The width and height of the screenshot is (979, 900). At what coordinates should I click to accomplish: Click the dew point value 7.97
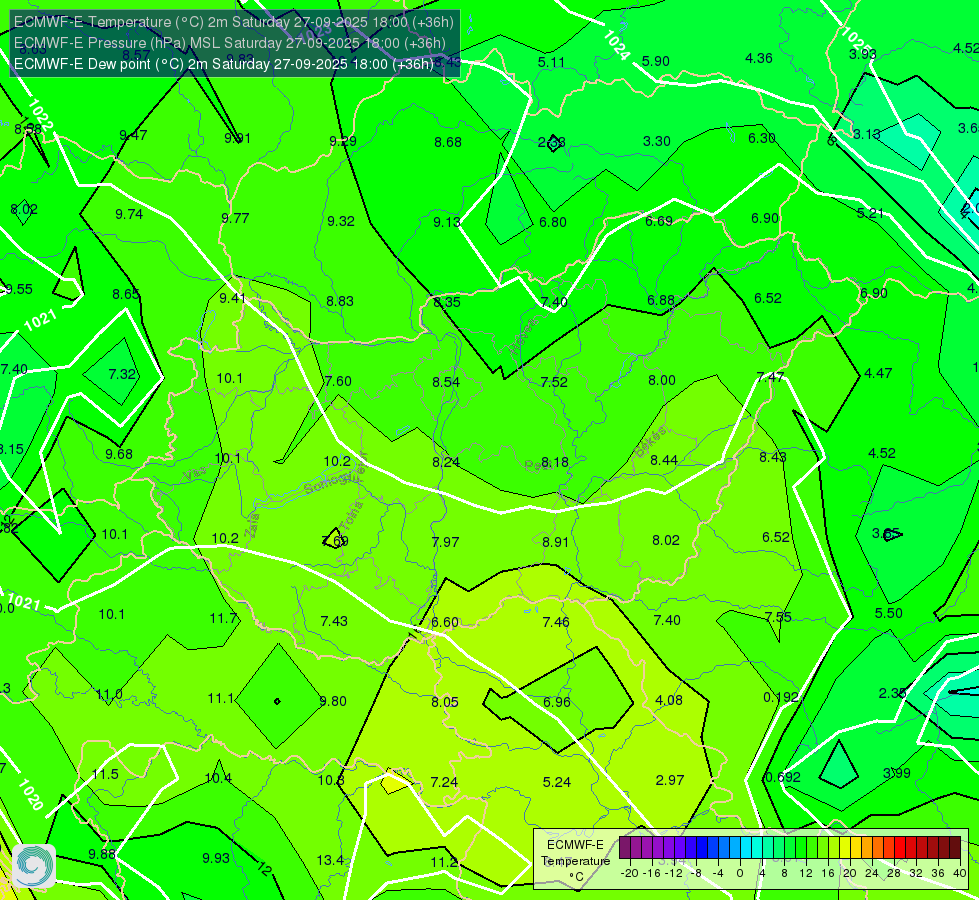(445, 542)
